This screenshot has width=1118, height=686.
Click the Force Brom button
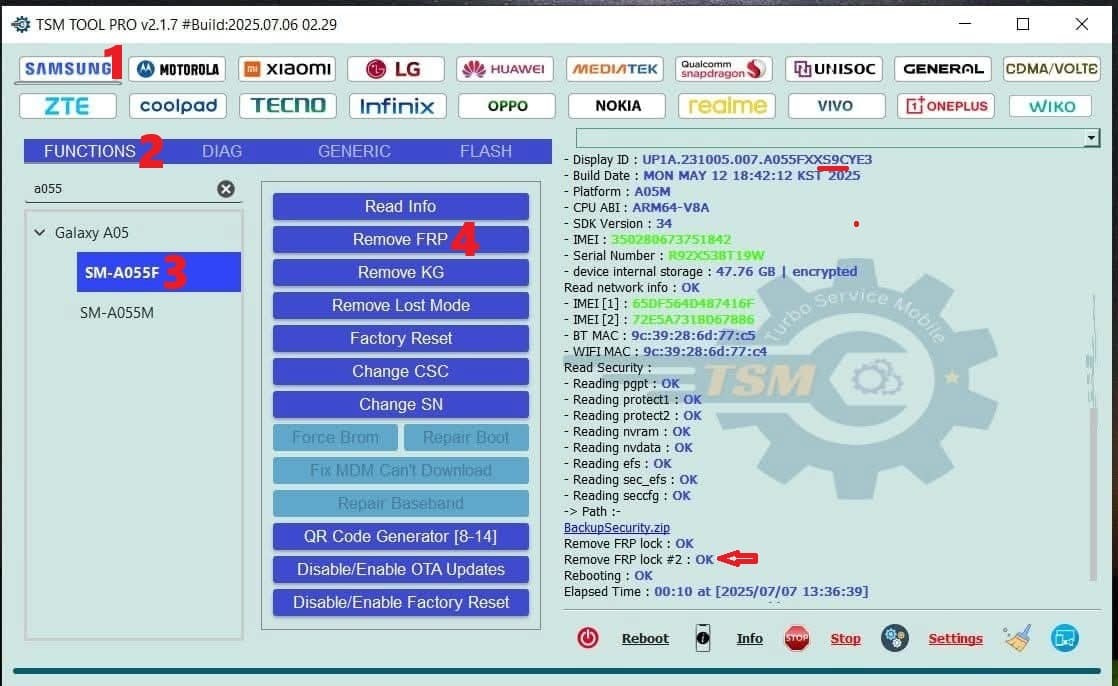coord(335,437)
